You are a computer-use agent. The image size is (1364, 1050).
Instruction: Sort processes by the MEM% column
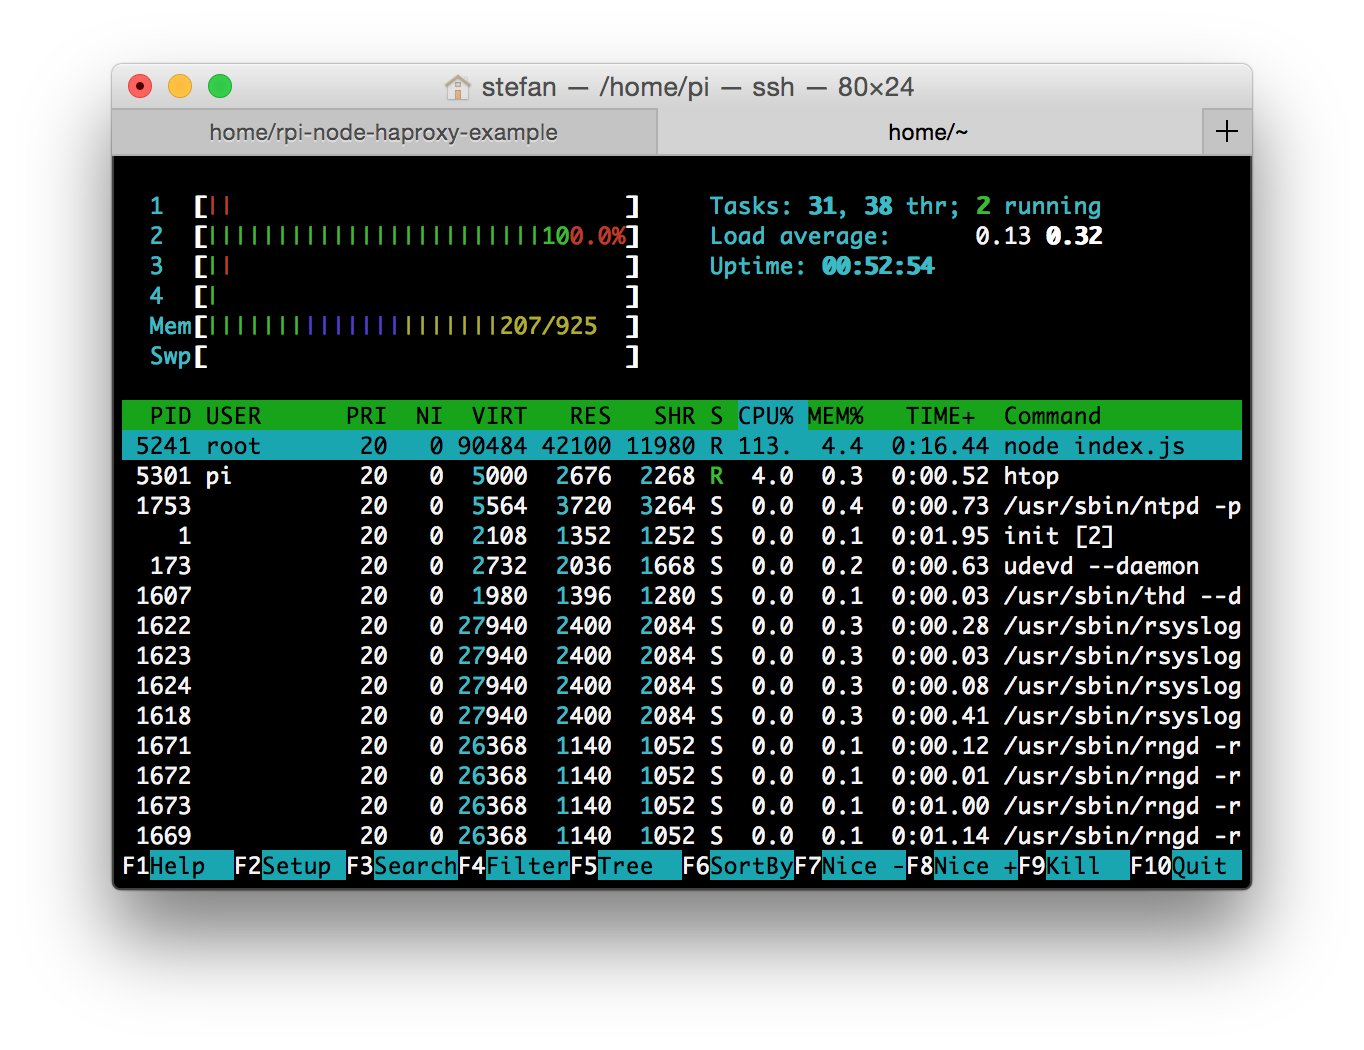click(x=835, y=415)
